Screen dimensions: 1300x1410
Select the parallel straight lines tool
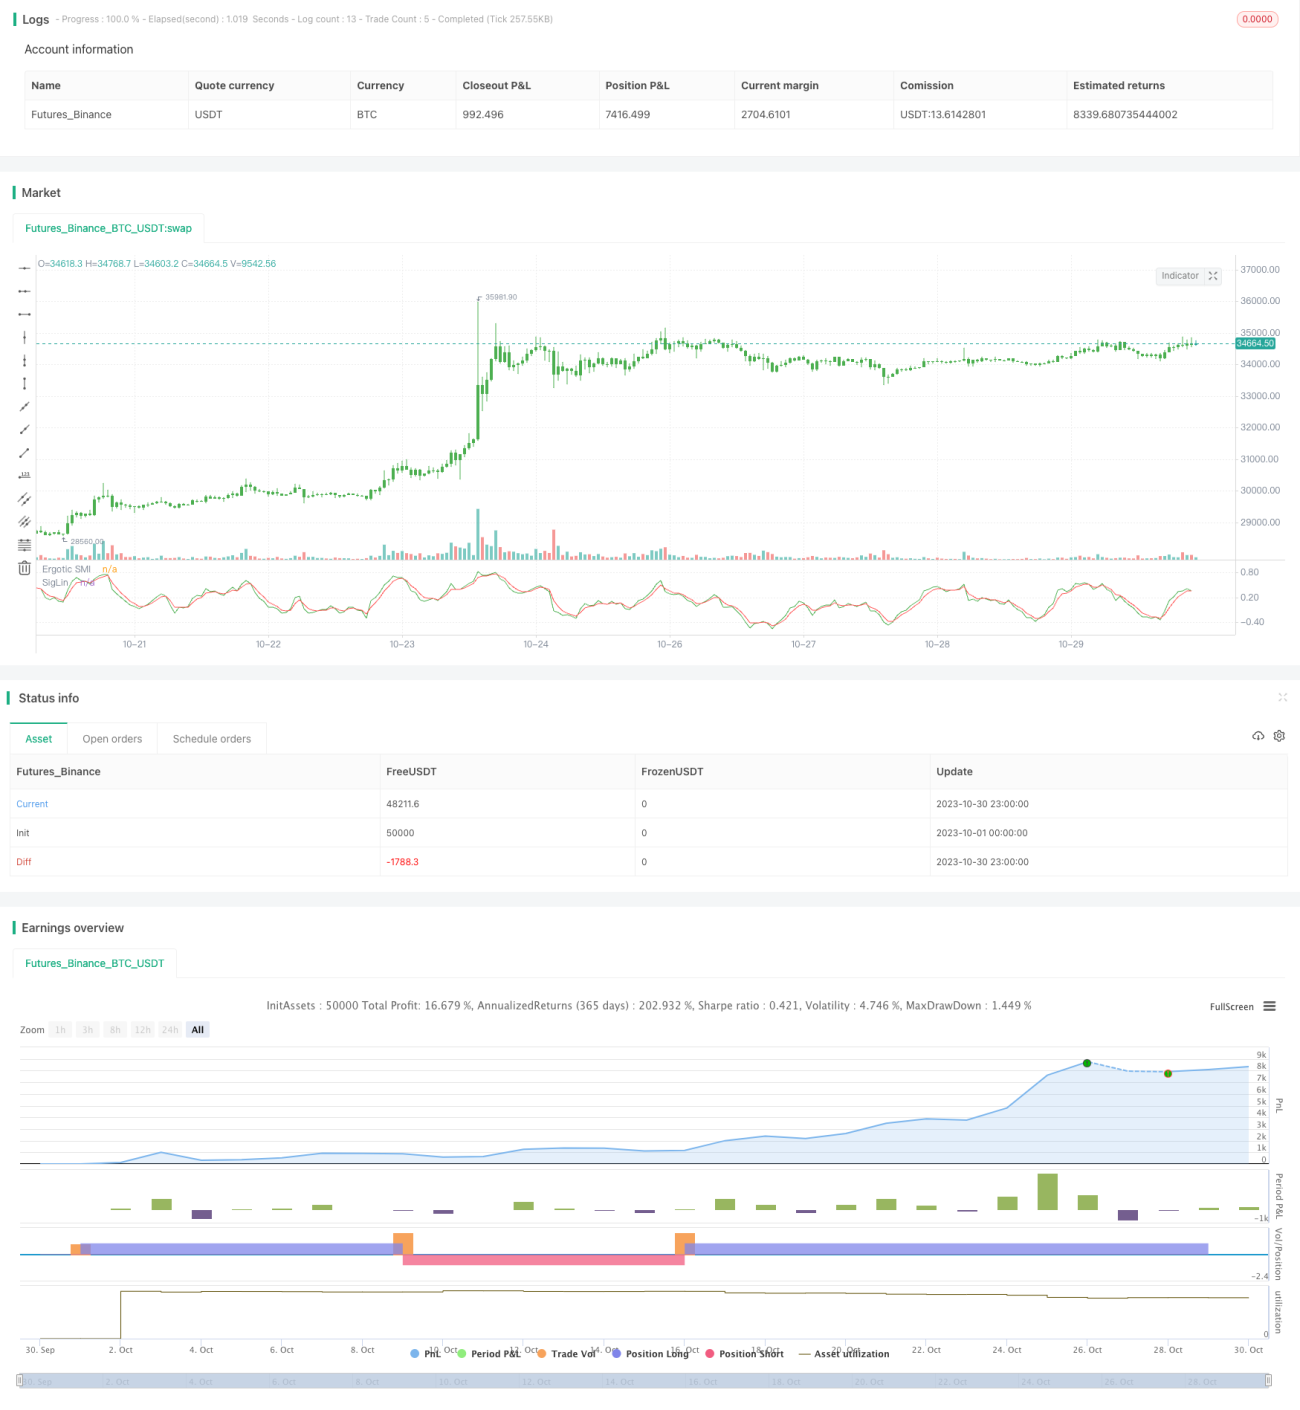(x=24, y=522)
